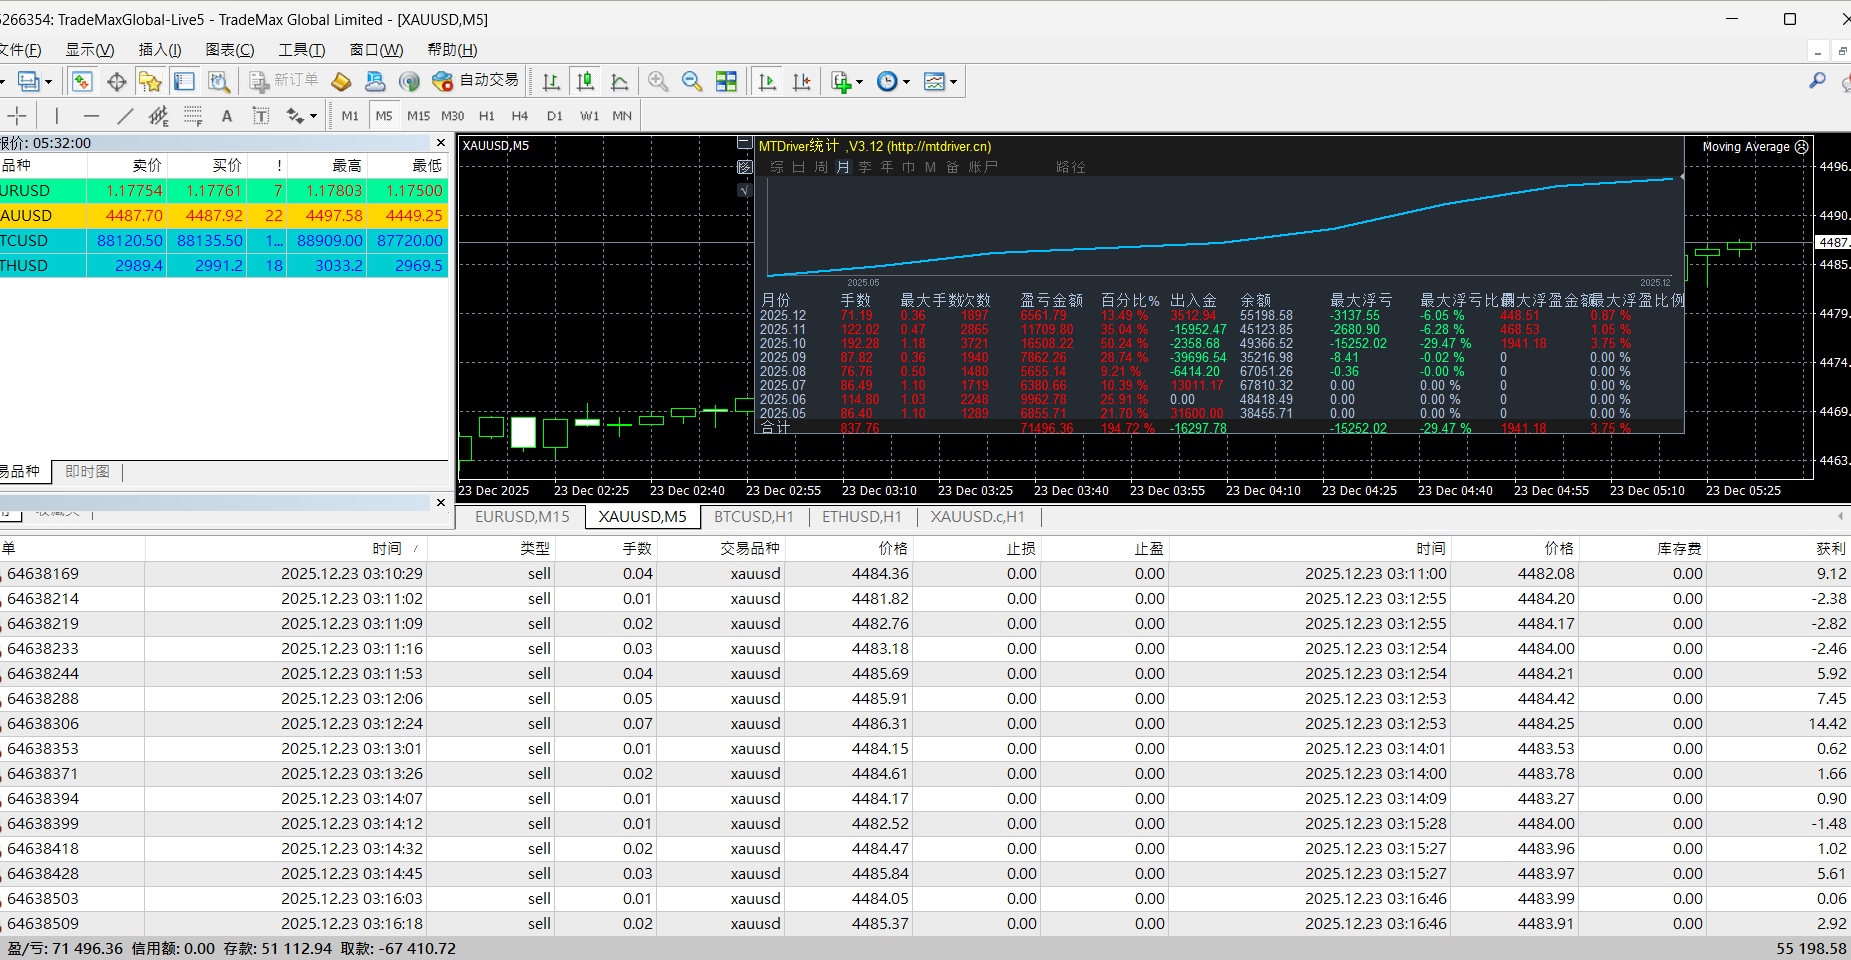
Task: Toggle chart auto scroll
Action: point(767,82)
